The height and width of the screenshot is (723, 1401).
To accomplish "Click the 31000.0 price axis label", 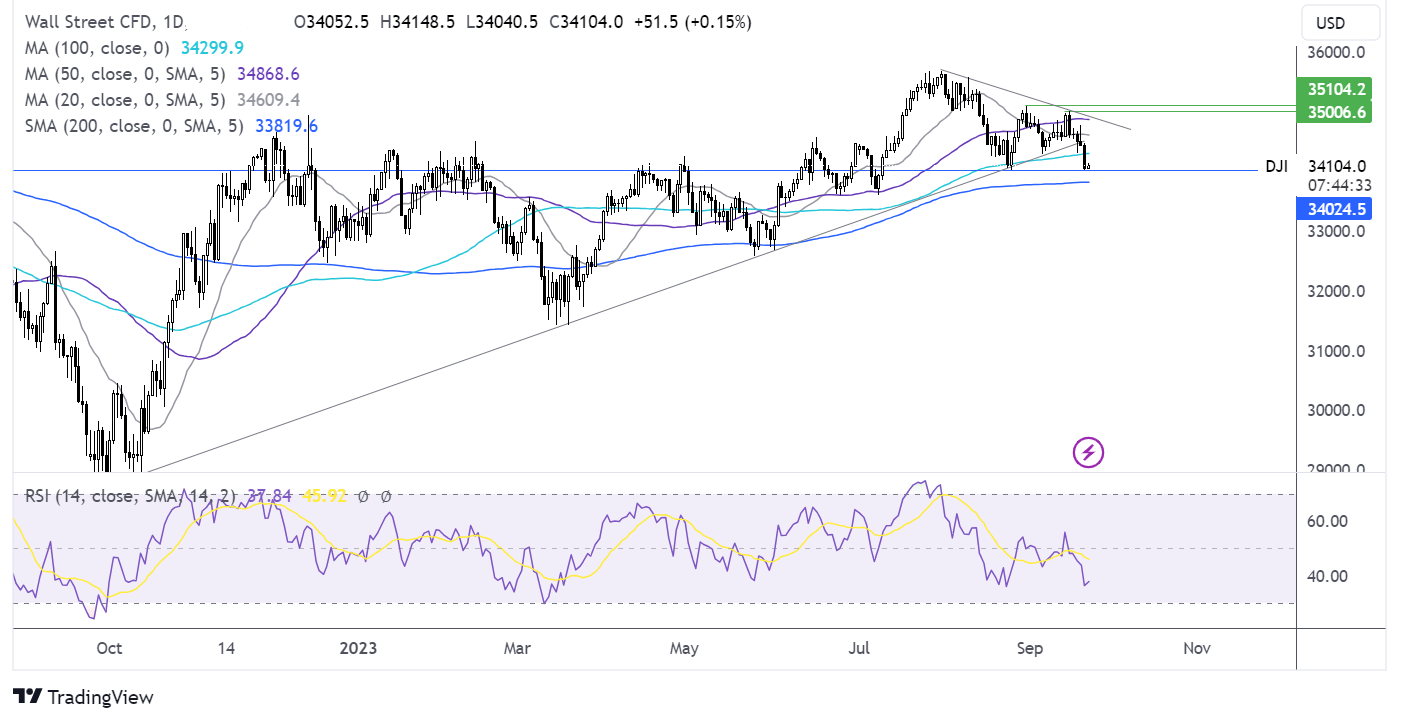I will click(x=1339, y=351).
